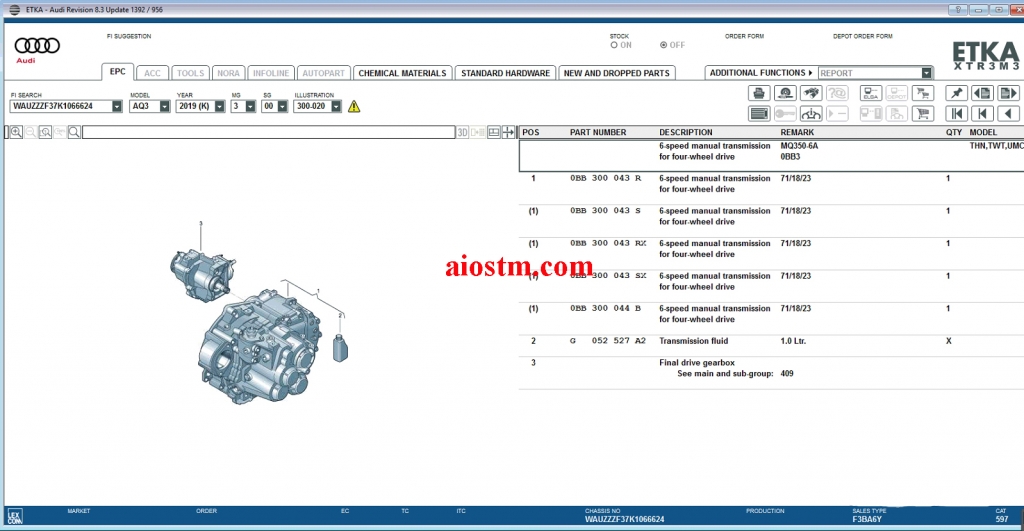Go to previous illustration page icon

[983, 93]
